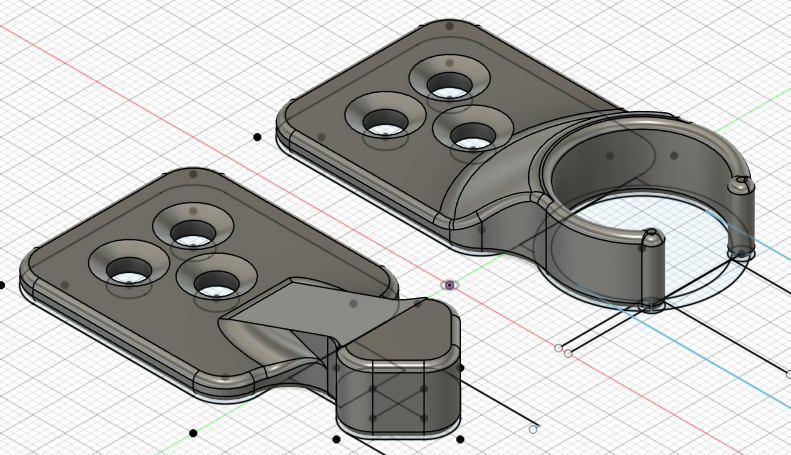Select the top countersunk hole on ring bracket
Viewport: 791px width, 455px height.
450,79
